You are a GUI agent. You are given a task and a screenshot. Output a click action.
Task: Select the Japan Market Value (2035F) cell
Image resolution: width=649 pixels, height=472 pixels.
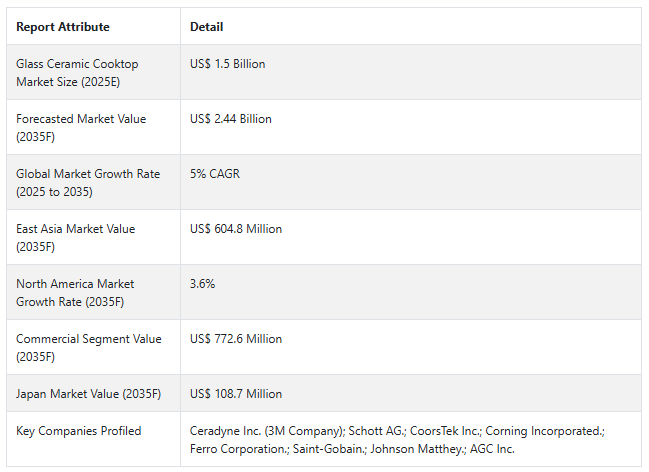pyautogui.click(x=88, y=394)
